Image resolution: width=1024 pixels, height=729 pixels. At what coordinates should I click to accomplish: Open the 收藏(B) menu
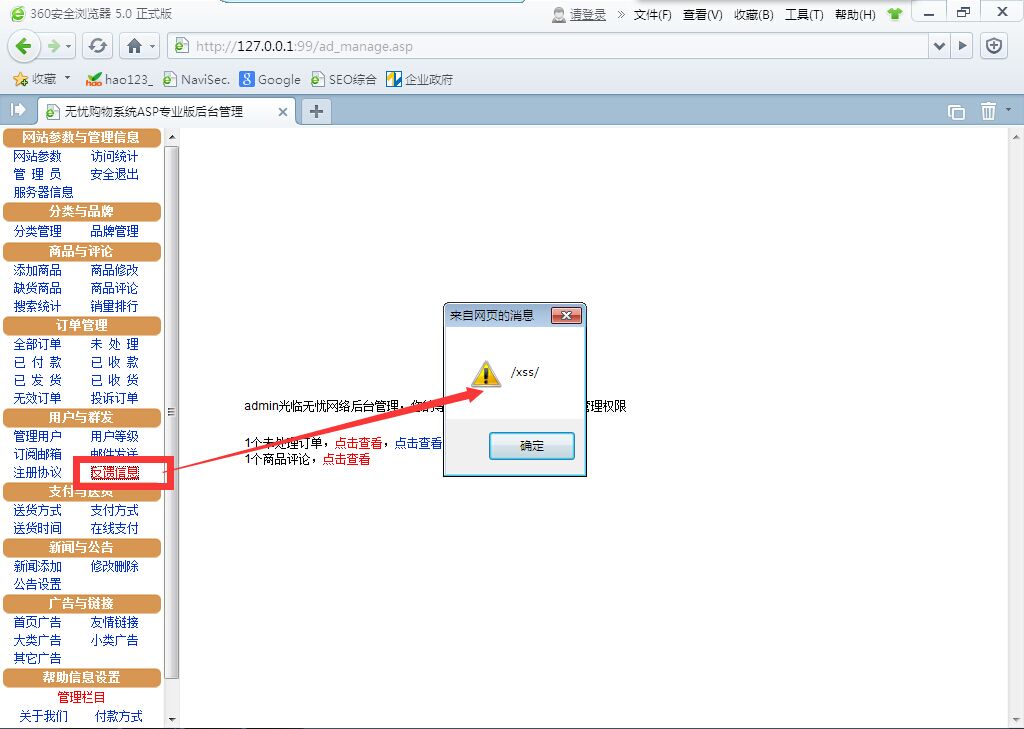click(753, 14)
